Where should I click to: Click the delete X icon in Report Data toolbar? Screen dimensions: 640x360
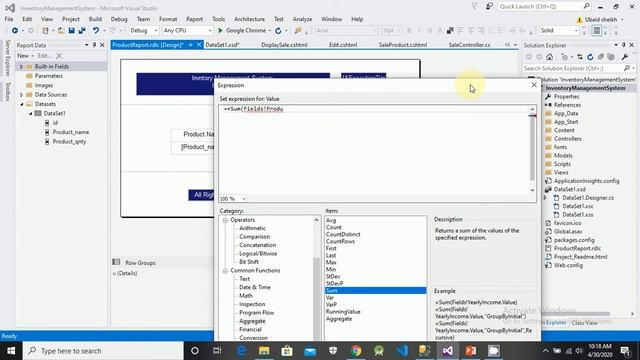[59, 56]
